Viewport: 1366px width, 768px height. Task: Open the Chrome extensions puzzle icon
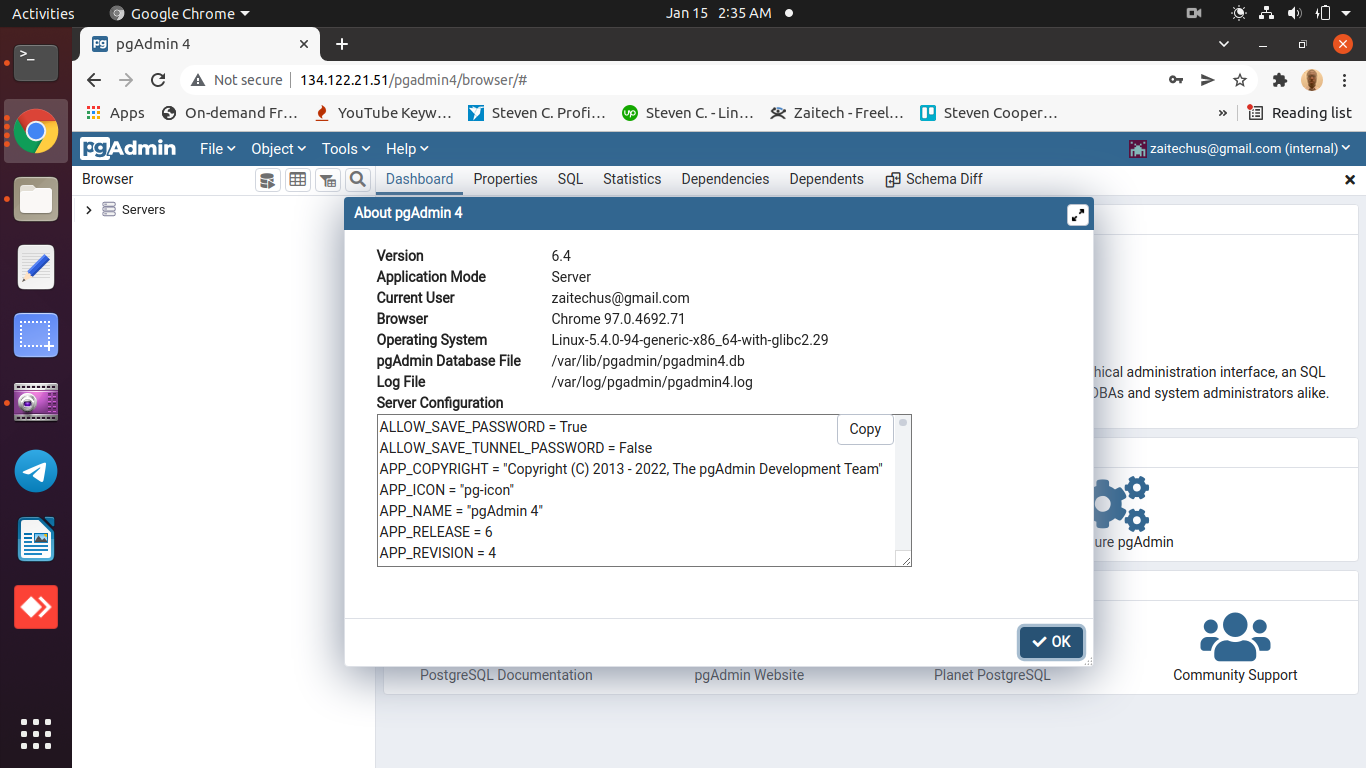pos(1279,80)
